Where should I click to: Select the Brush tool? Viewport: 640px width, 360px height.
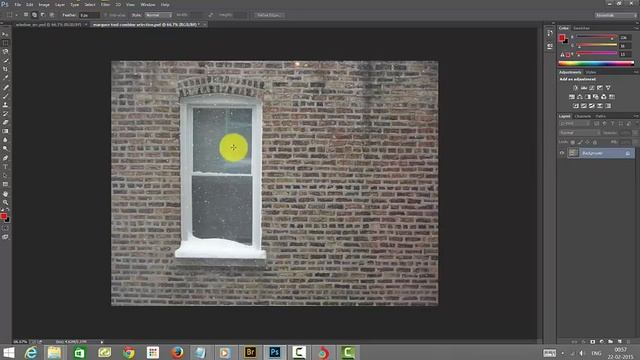5,96
